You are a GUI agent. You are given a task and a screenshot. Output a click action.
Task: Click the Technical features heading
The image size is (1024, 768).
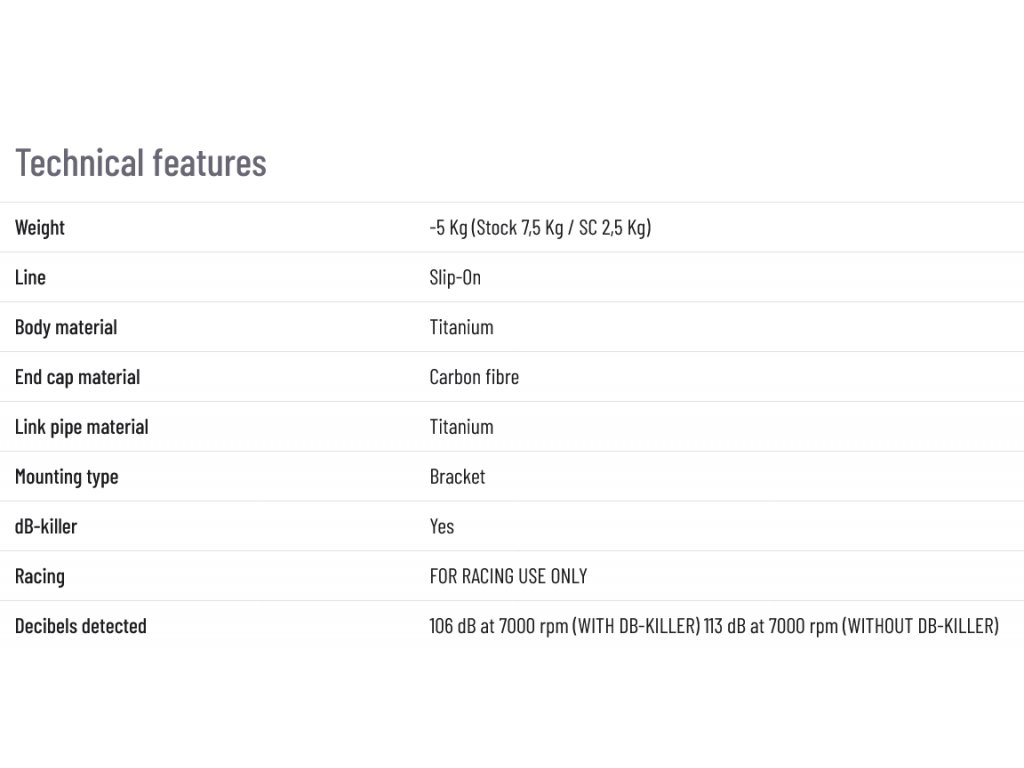[141, 163]
